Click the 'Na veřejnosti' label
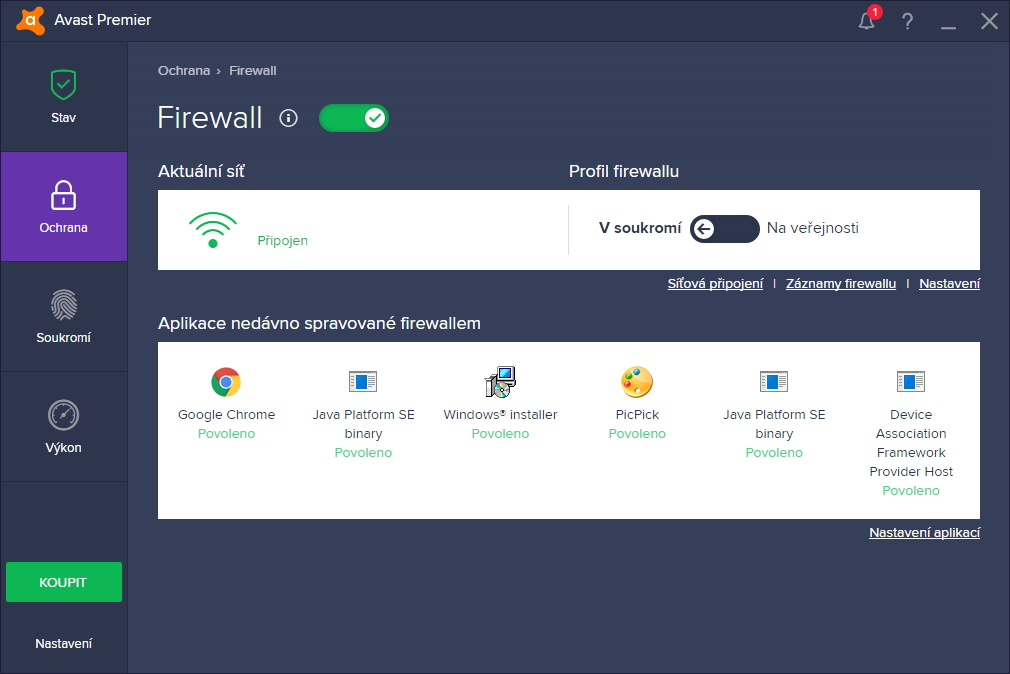The width and height of the screenshot is (1010, 674). tap(812, 228)
